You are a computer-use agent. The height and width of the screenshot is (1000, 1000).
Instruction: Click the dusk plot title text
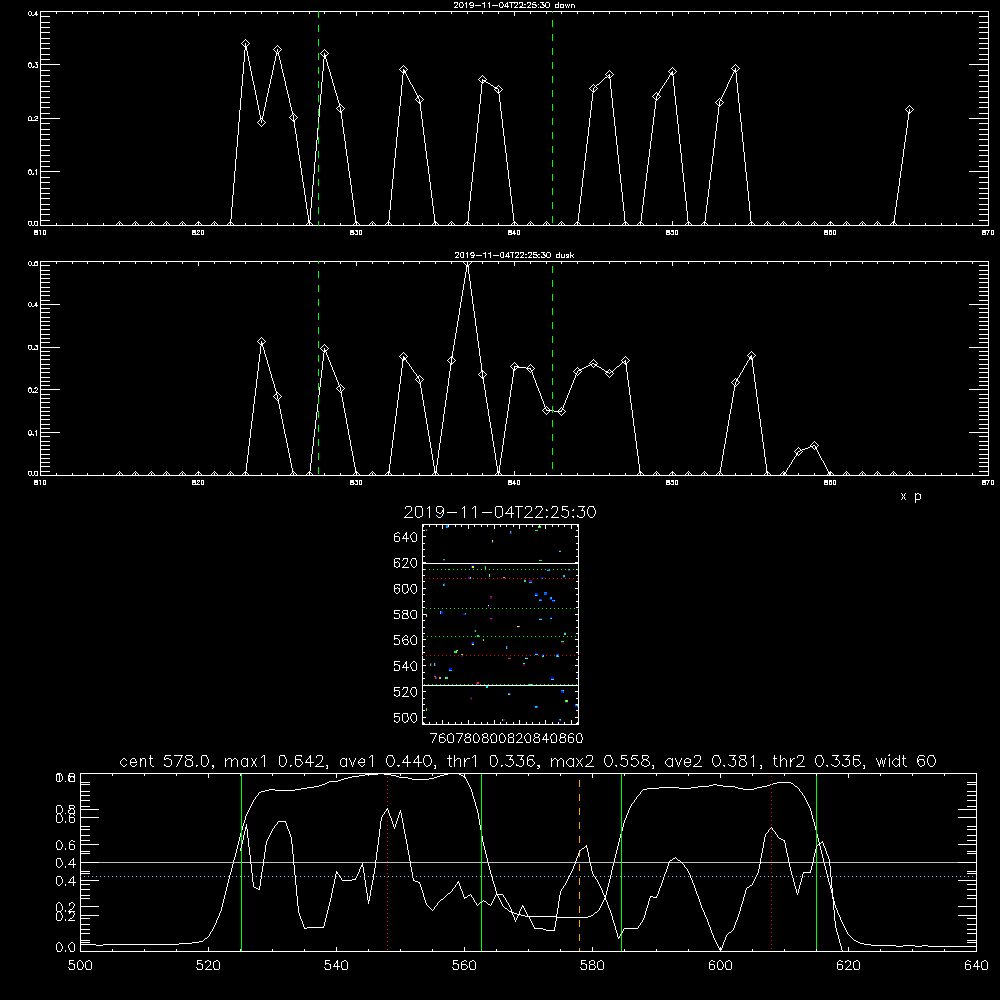point(514,255)
